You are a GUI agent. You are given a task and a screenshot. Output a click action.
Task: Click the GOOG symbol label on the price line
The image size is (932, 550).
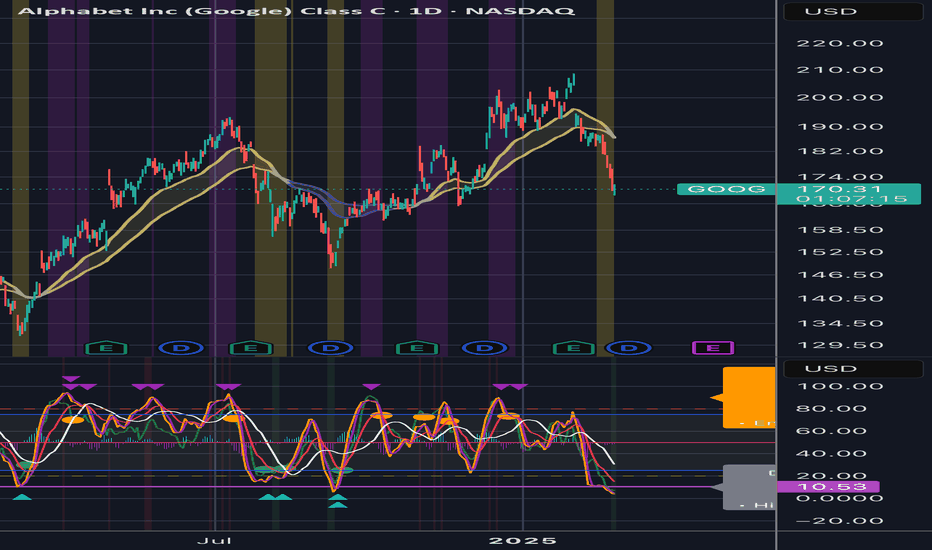726,190
